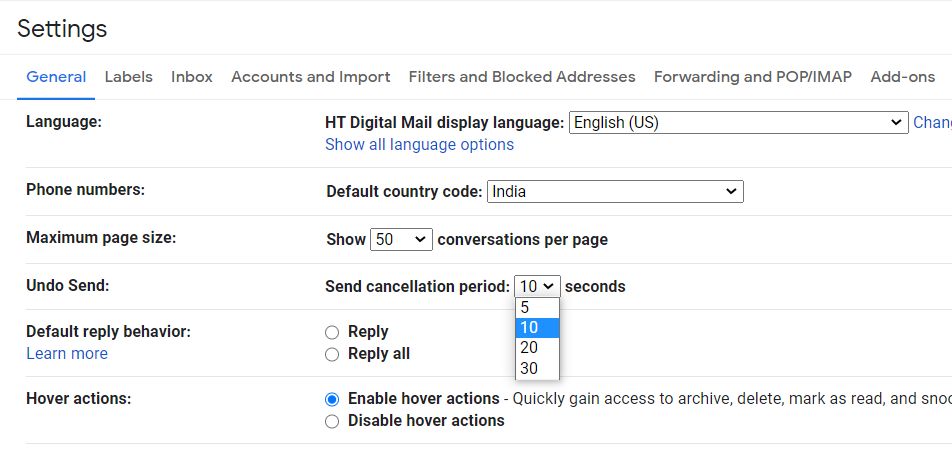Open the Learn more link
This screenshot has width=952, height=458.
67,354
